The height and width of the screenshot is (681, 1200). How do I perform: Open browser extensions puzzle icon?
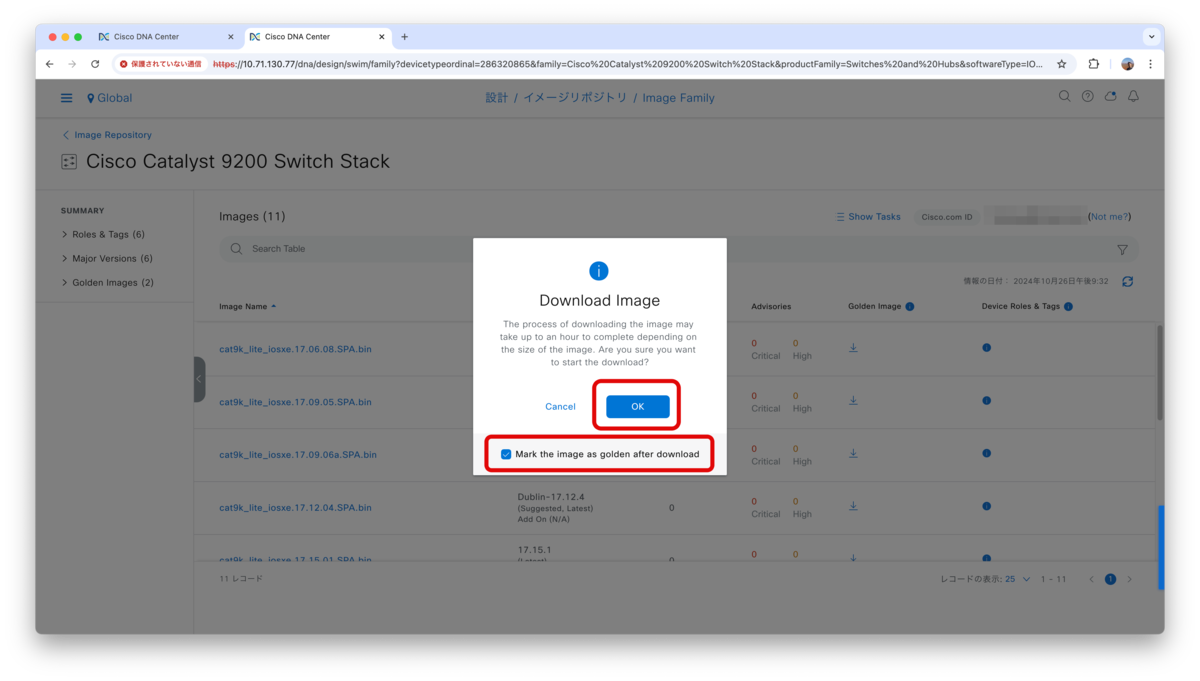(x=1094, y=64)
